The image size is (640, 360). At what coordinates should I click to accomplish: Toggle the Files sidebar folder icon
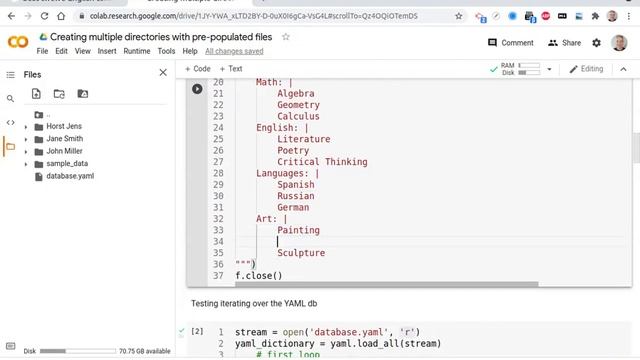(x=11, y=147)
